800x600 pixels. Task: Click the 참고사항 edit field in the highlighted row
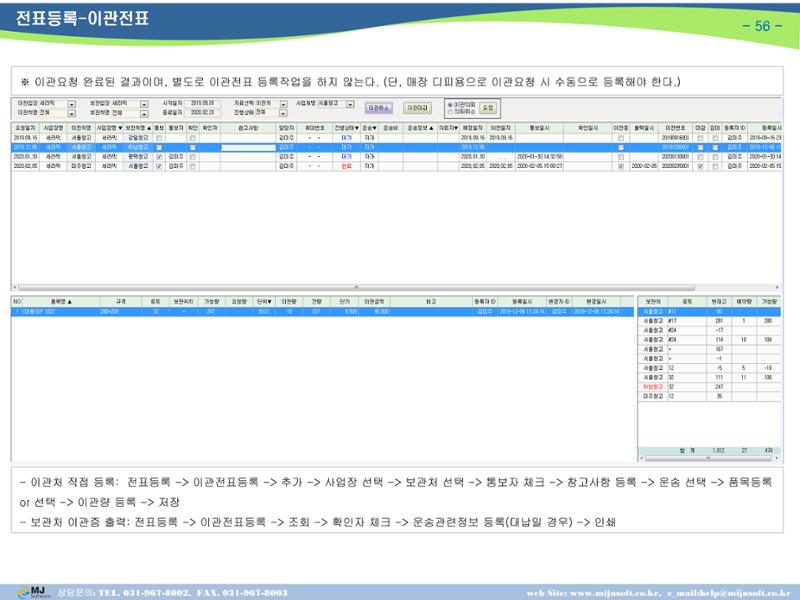(x=248, y=148)
